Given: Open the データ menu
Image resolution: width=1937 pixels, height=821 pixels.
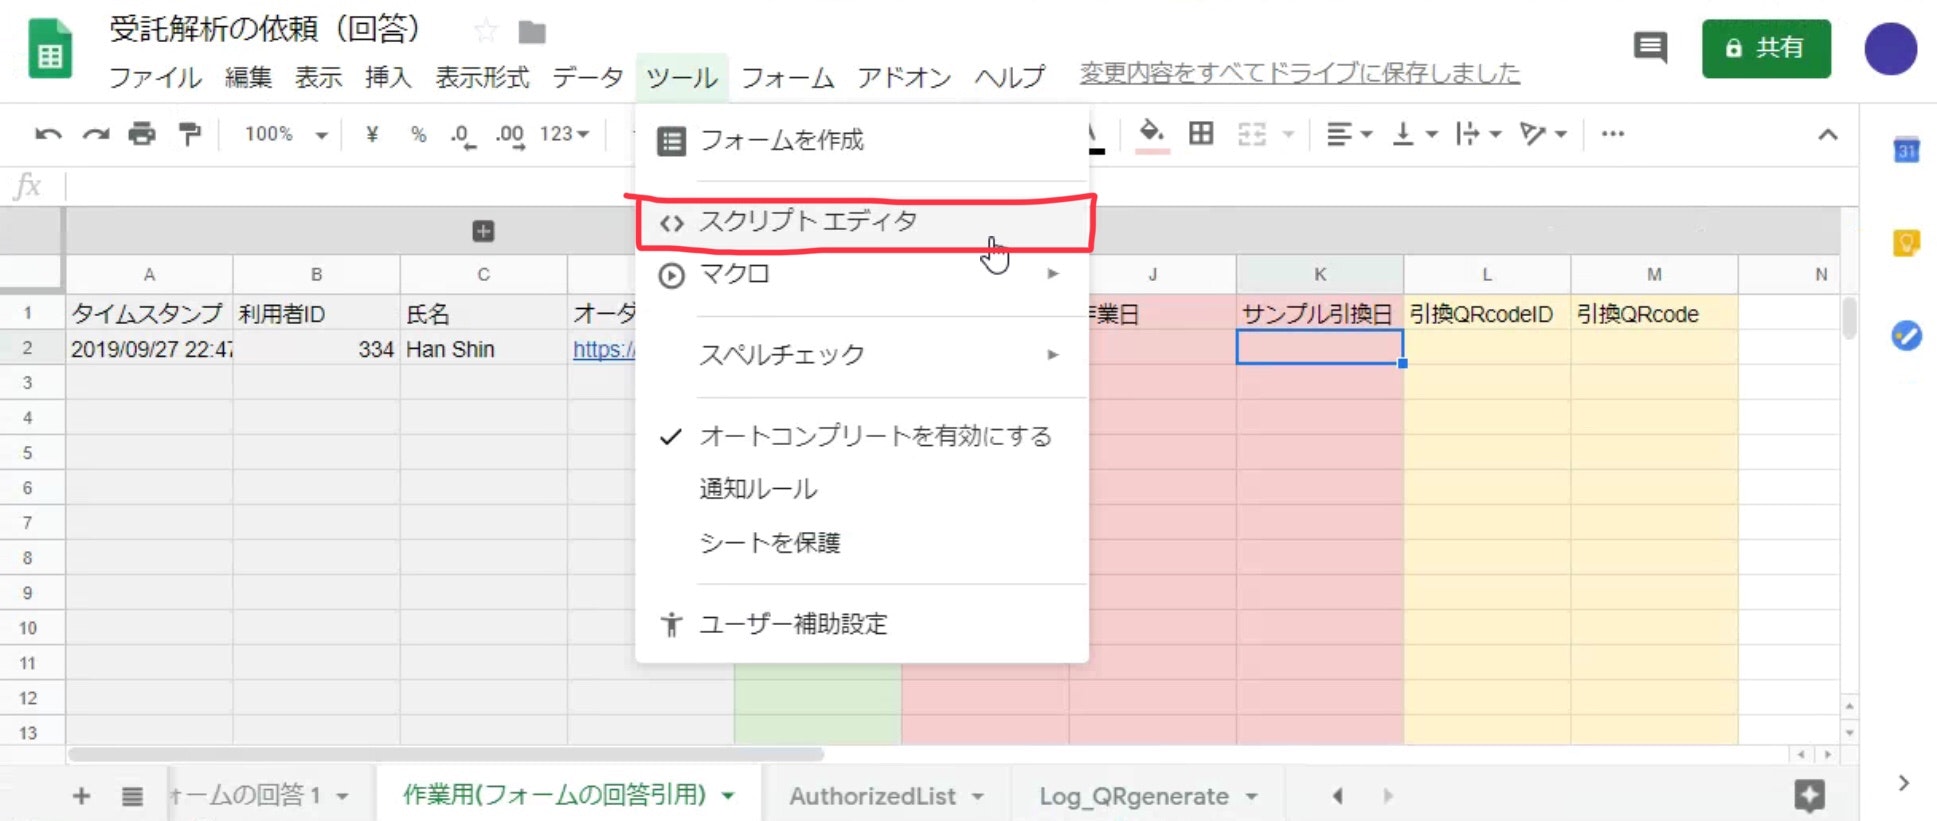Looking at the screenshot, I should coord(588,77).
